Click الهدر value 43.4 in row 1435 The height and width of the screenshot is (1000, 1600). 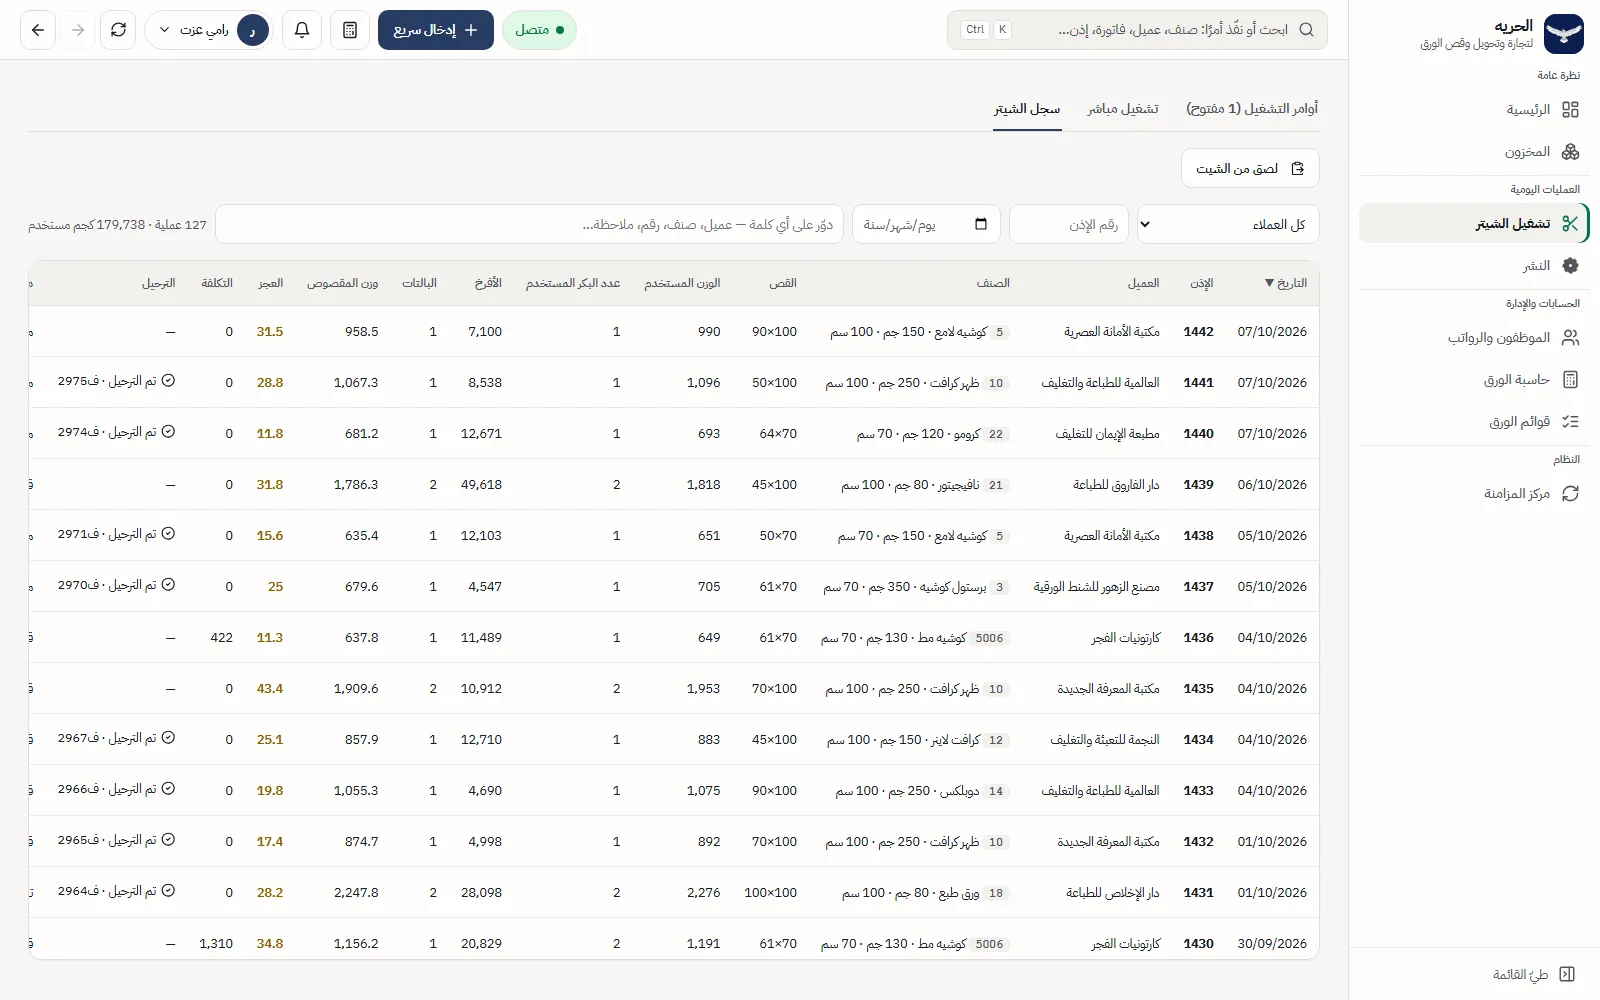270,689
